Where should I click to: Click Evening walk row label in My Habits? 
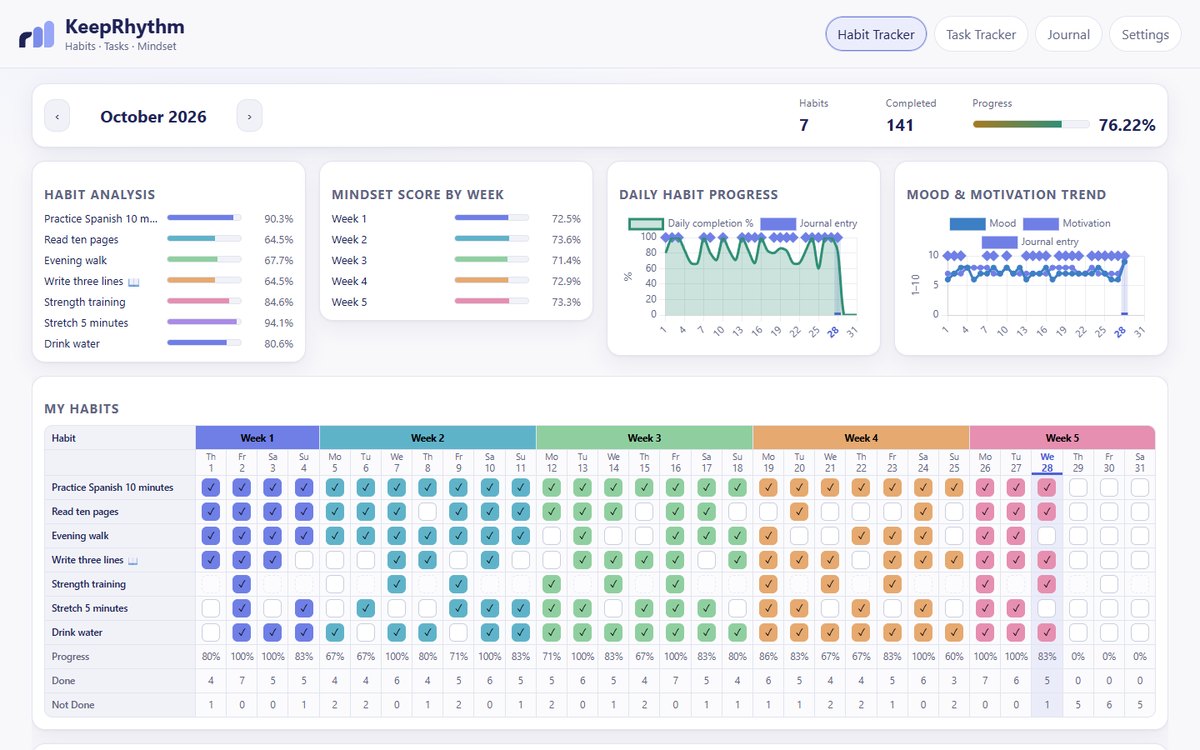80,536
